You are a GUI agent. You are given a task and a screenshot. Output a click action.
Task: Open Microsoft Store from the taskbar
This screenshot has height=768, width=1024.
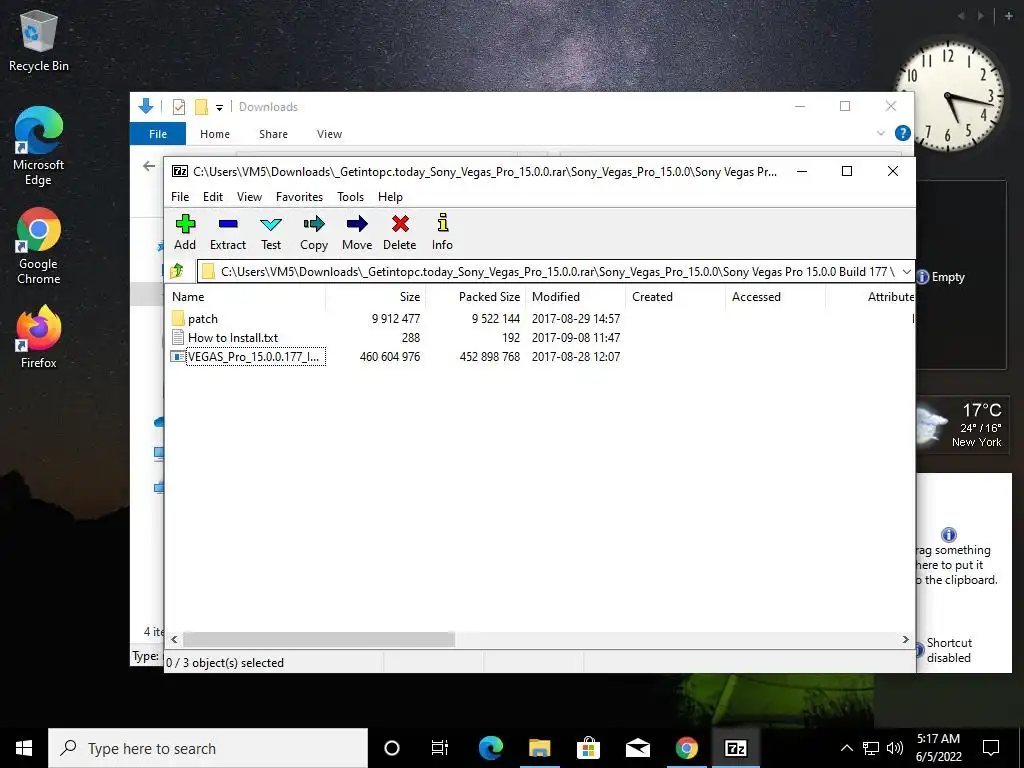(588, 748)
